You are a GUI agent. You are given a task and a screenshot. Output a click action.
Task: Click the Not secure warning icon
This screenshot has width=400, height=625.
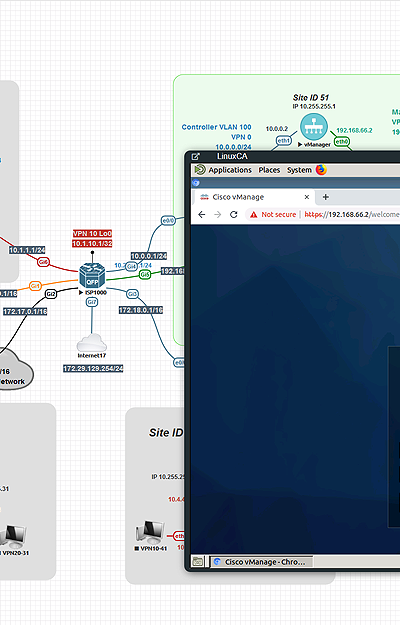(253, 215)
